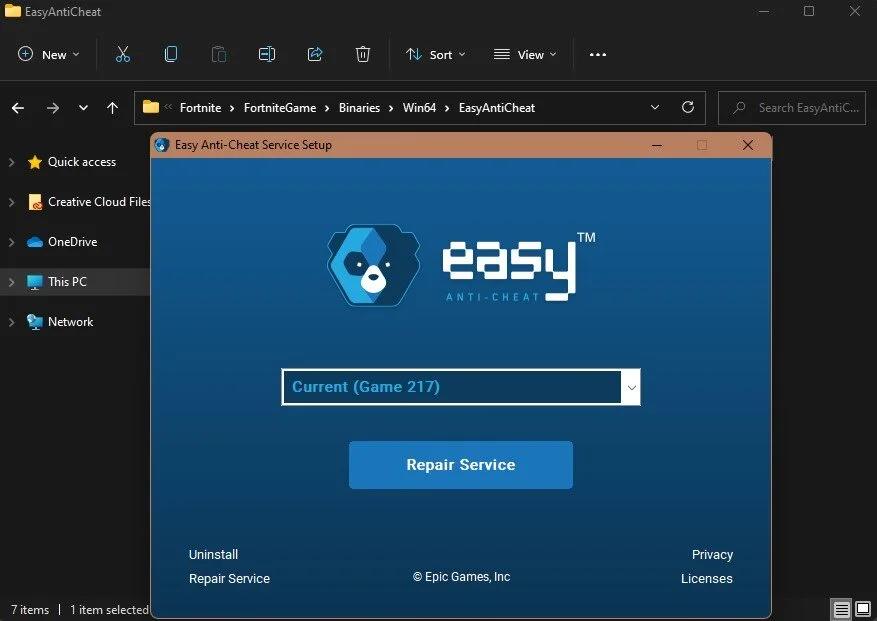Switch to the details view layout icon

841,608
